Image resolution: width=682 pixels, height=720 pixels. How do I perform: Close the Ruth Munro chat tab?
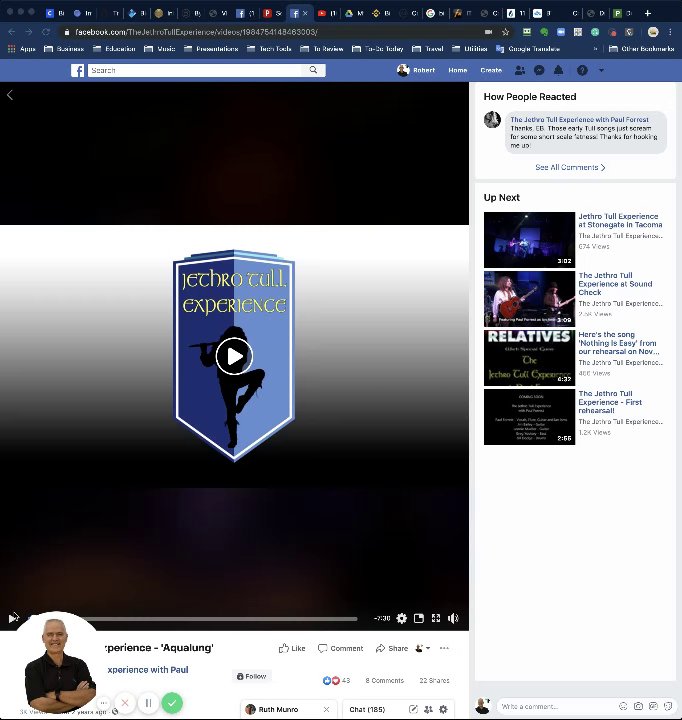pos(326,709)
